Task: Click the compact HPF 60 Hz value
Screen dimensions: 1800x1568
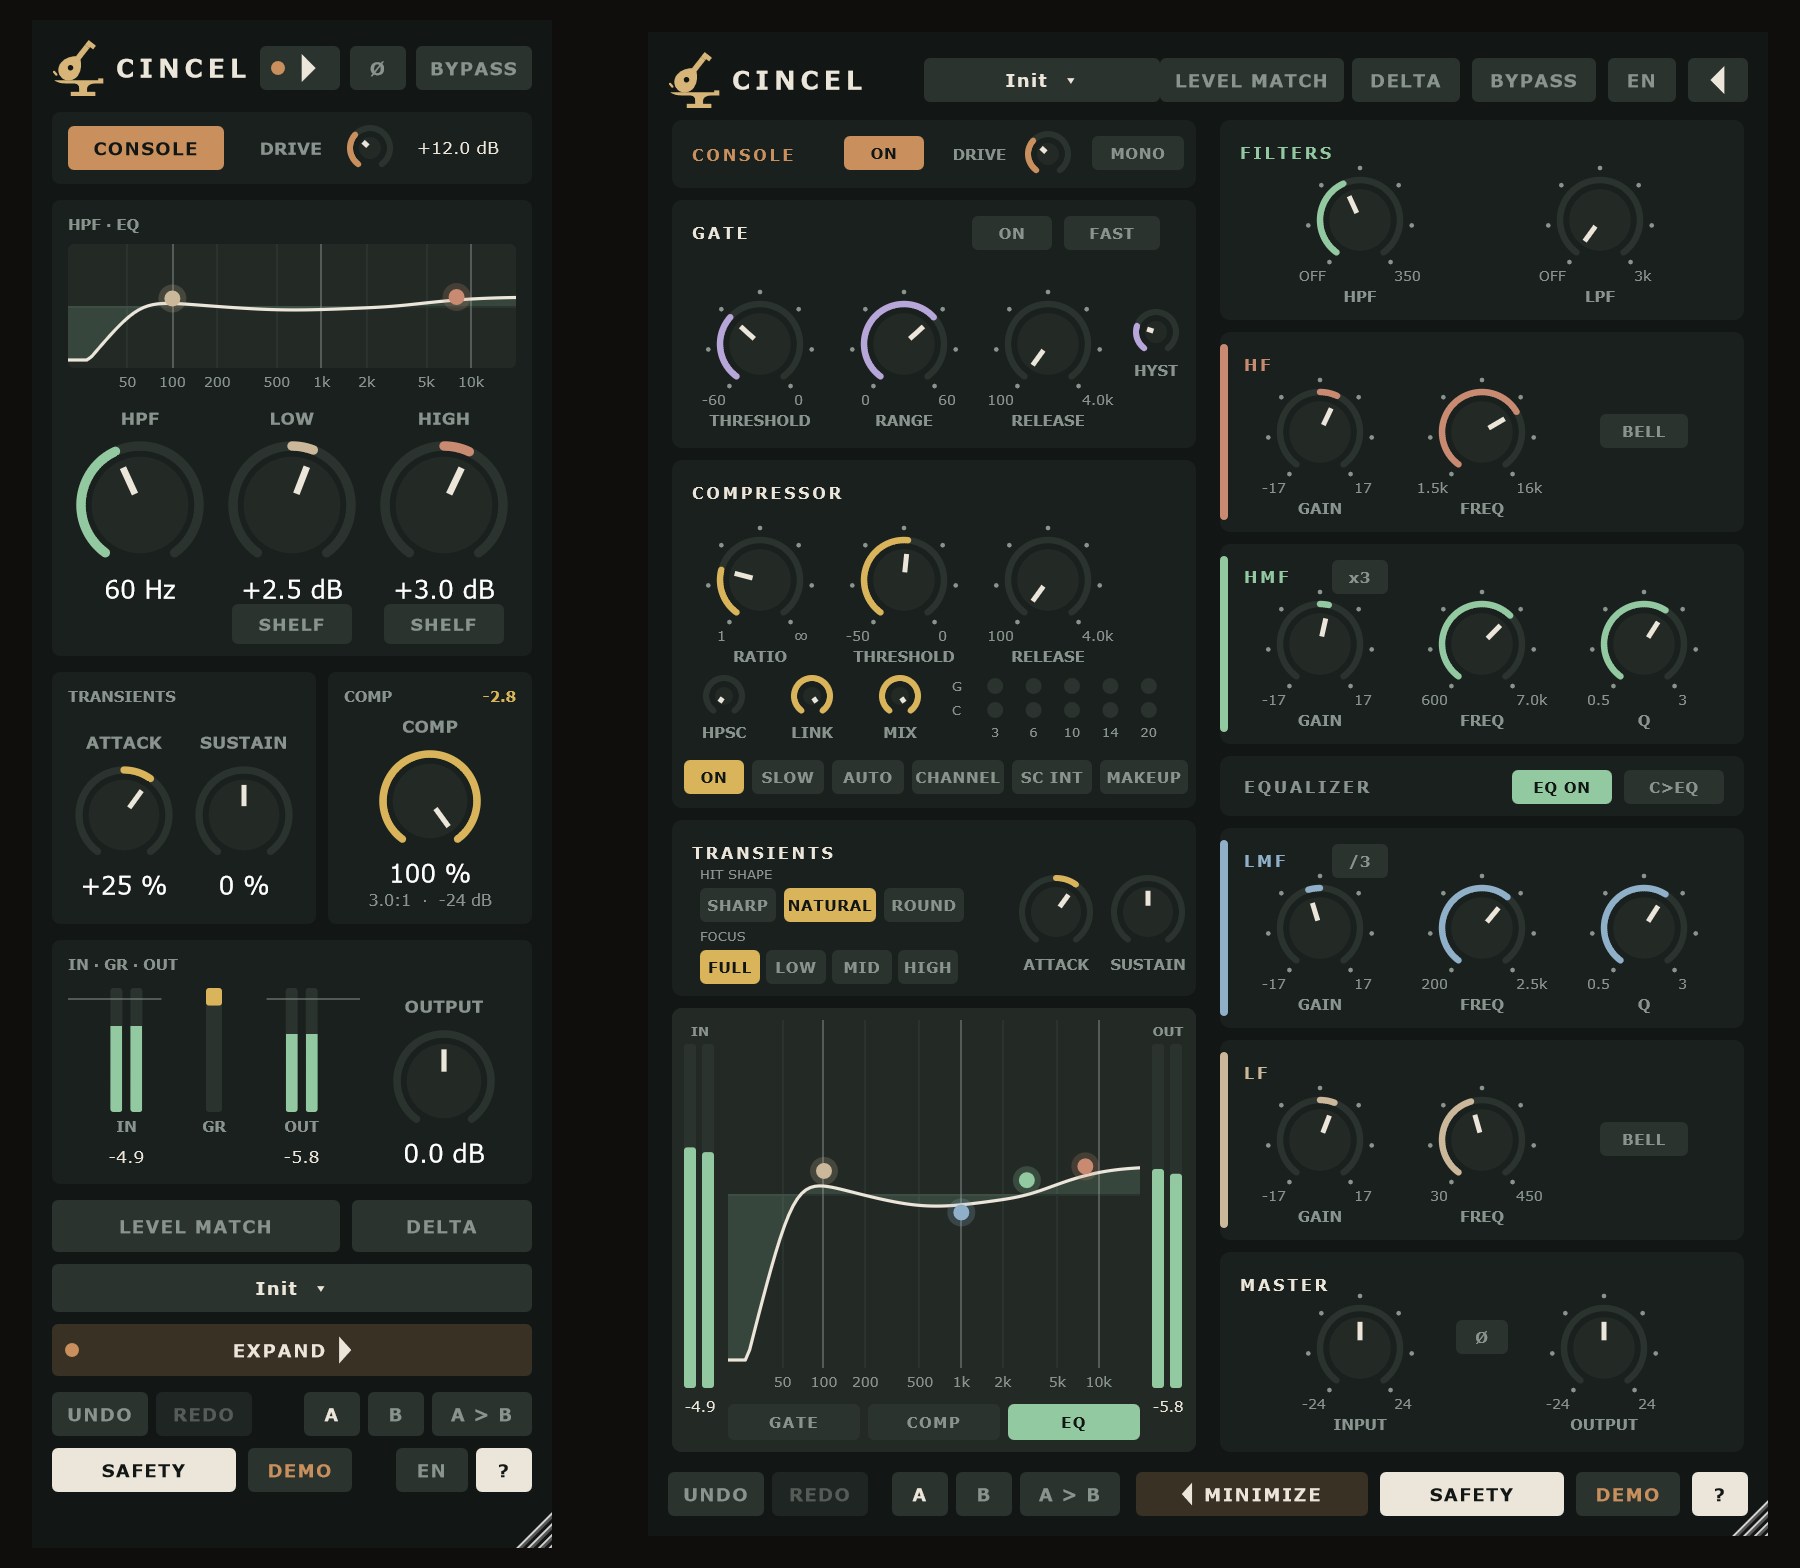Action: point(140,589)
